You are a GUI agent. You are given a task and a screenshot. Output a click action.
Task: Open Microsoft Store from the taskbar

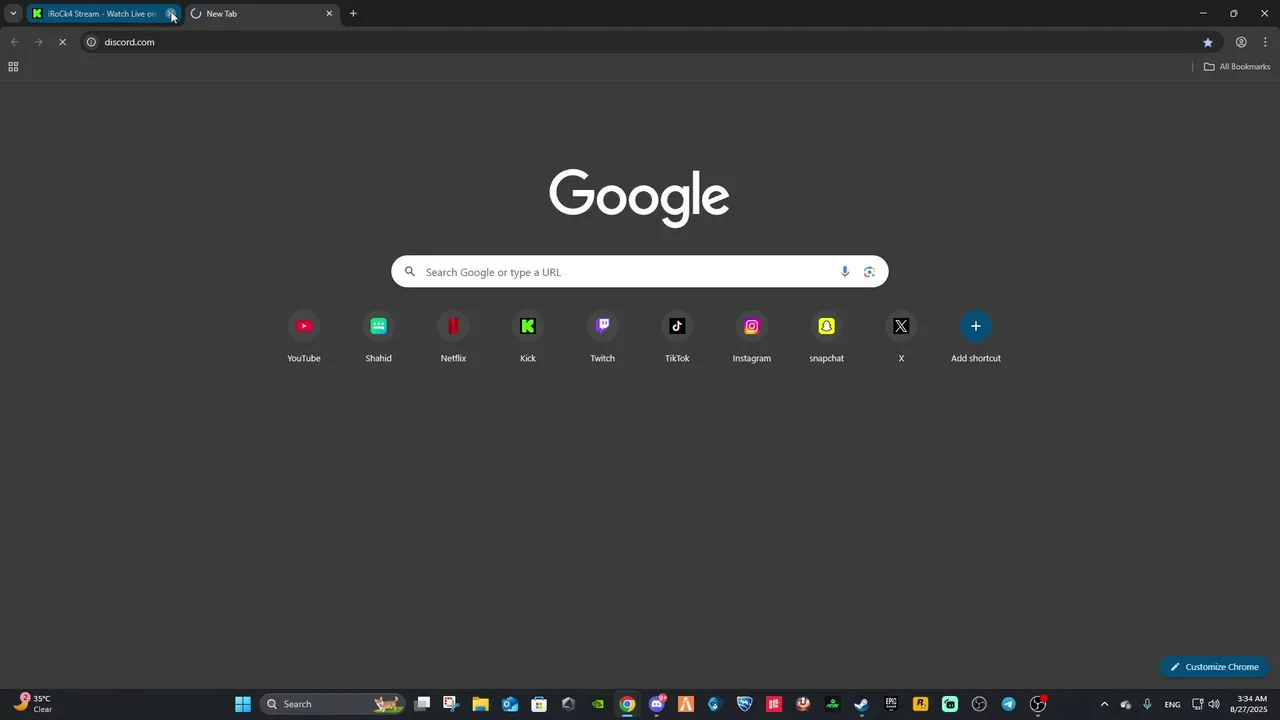point(539,704)
